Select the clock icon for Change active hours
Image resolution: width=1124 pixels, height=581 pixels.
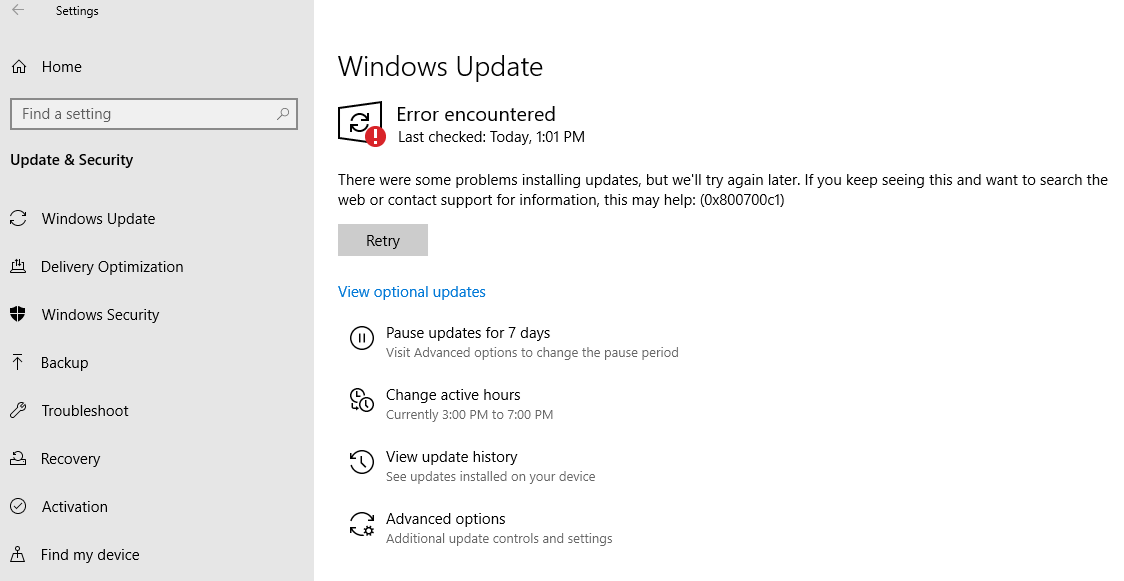click(361, 400)
